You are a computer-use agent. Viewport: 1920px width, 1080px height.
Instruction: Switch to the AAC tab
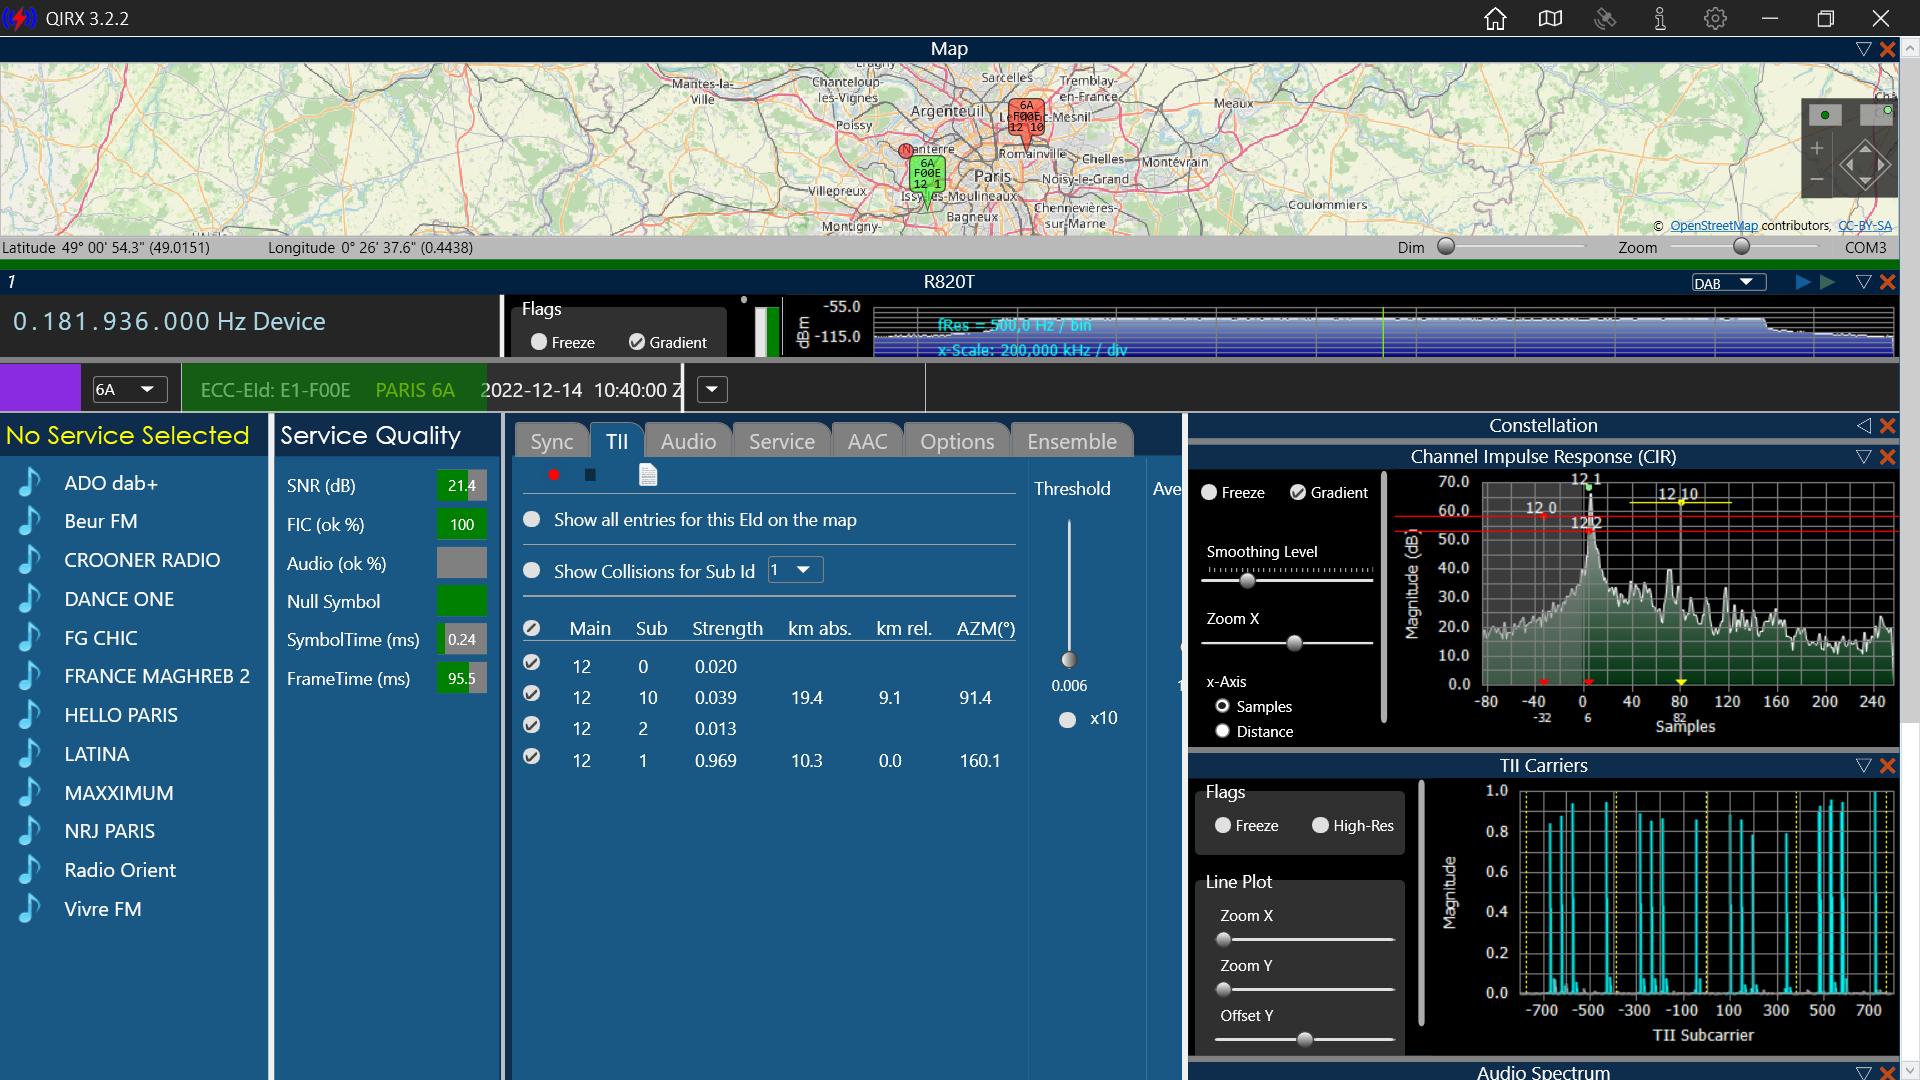coord(867,441)
